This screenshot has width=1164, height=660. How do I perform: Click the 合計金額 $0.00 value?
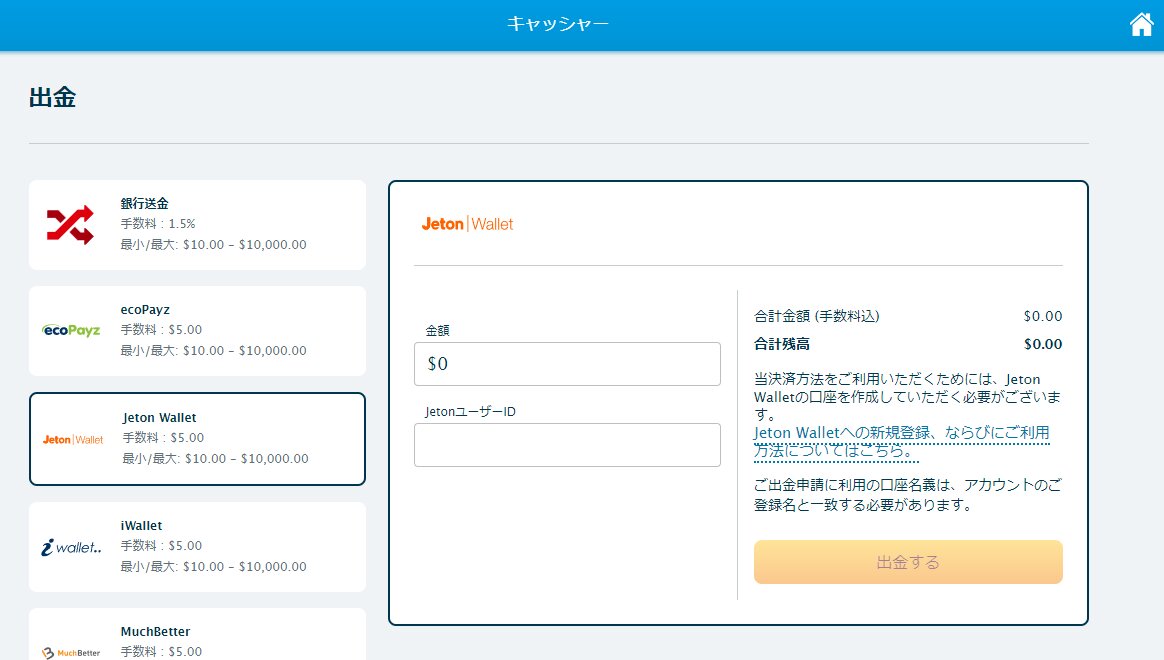pos(1043,316)
